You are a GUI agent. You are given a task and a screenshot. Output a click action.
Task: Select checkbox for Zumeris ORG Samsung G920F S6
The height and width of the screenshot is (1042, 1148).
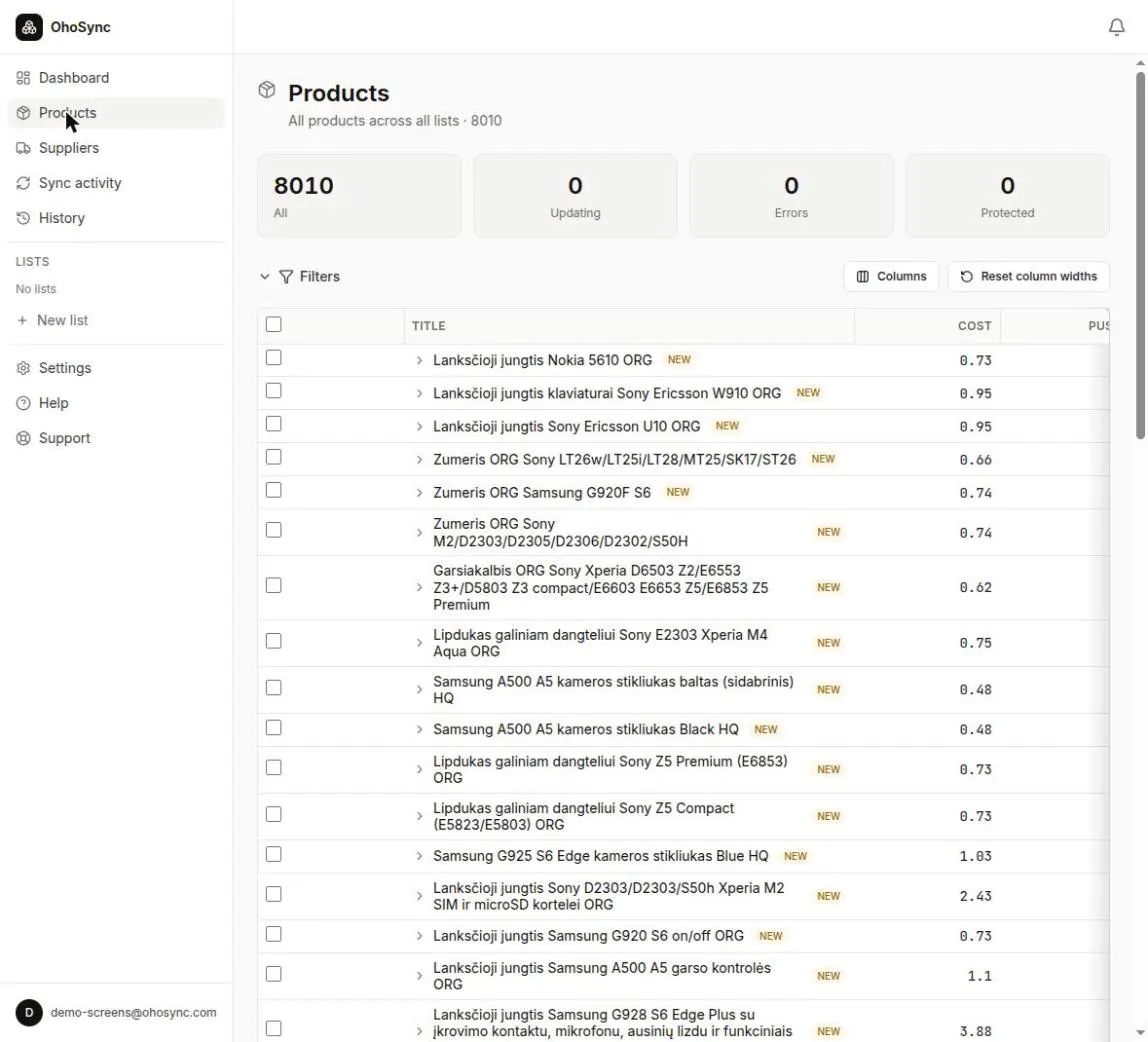pyautogui.click(x=274, y=490)
